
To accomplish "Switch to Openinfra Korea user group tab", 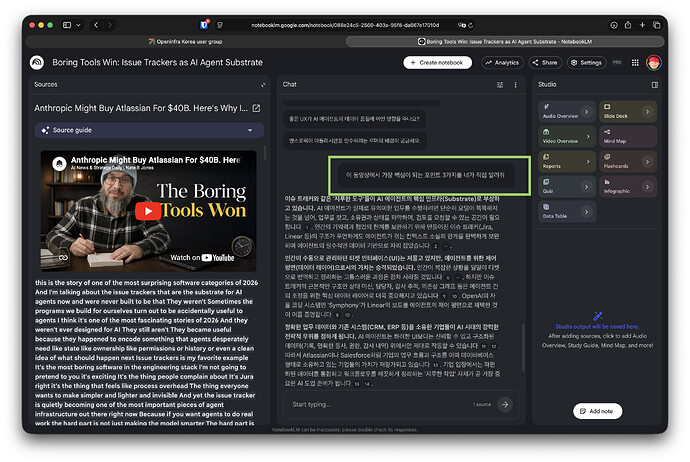I will pos(185,42).
